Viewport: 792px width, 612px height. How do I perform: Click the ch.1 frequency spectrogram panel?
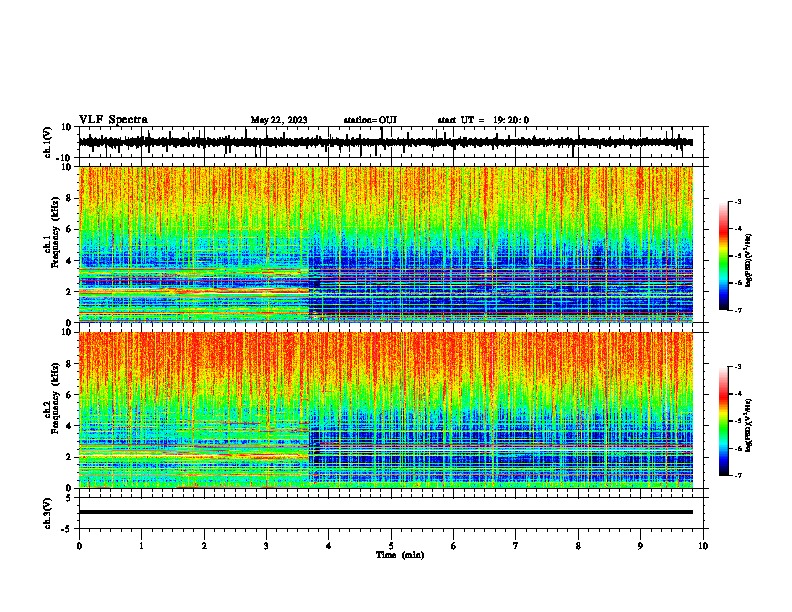tap(385, 244)
